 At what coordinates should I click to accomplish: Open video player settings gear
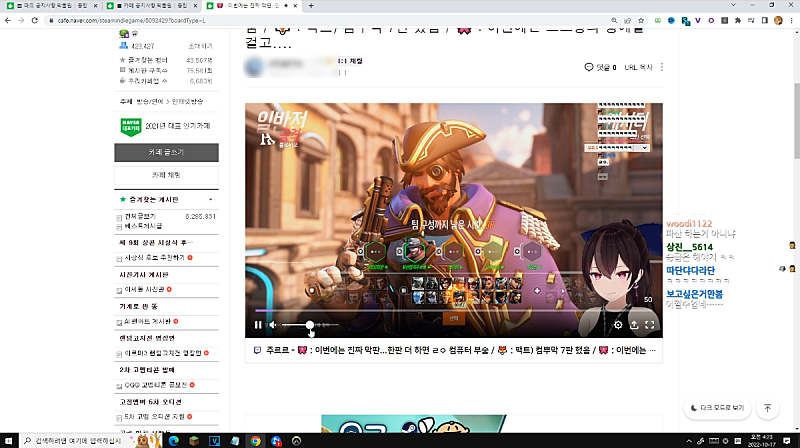(618, 325)
